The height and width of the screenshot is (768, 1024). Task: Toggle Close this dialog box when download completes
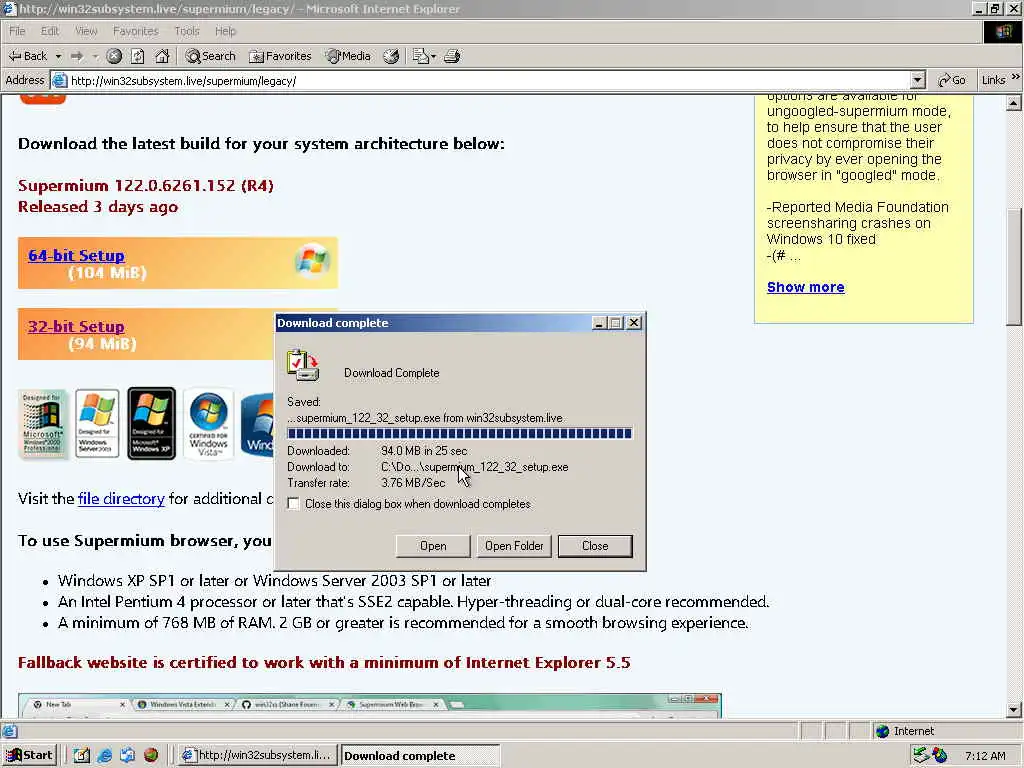point(294,504)
